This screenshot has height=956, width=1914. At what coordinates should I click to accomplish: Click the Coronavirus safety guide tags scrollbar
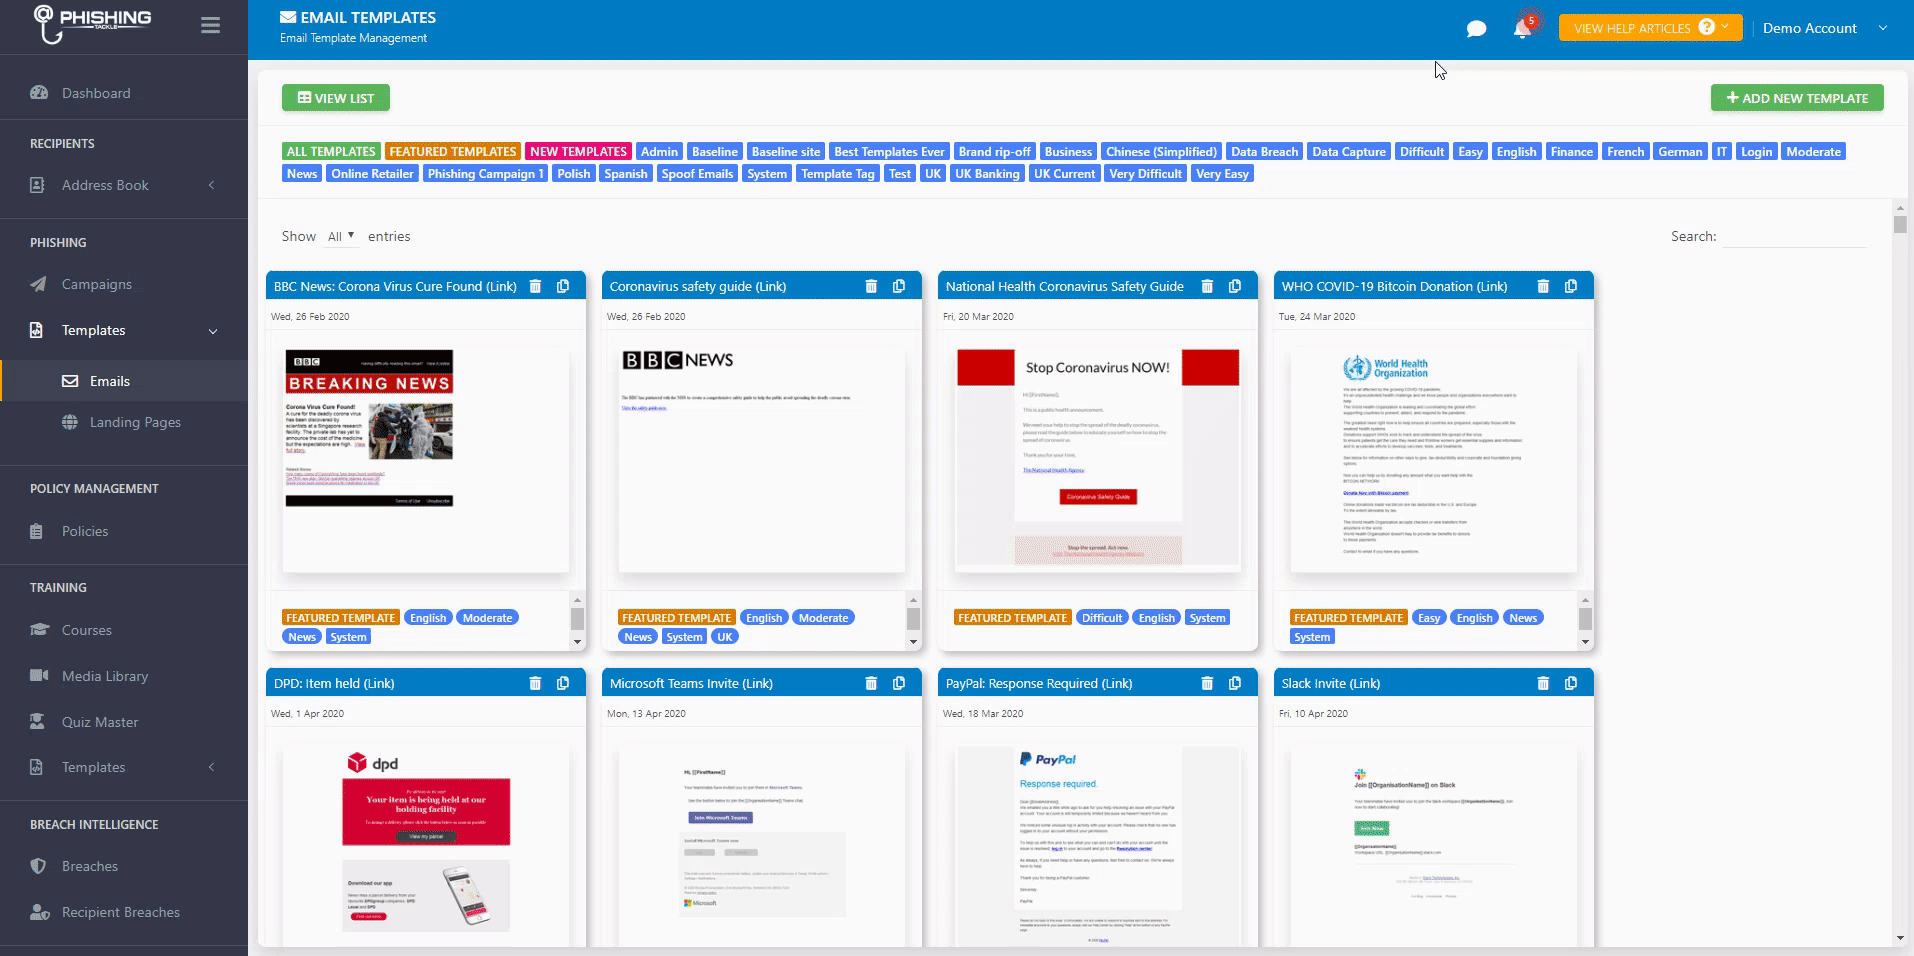pos(913,620)
